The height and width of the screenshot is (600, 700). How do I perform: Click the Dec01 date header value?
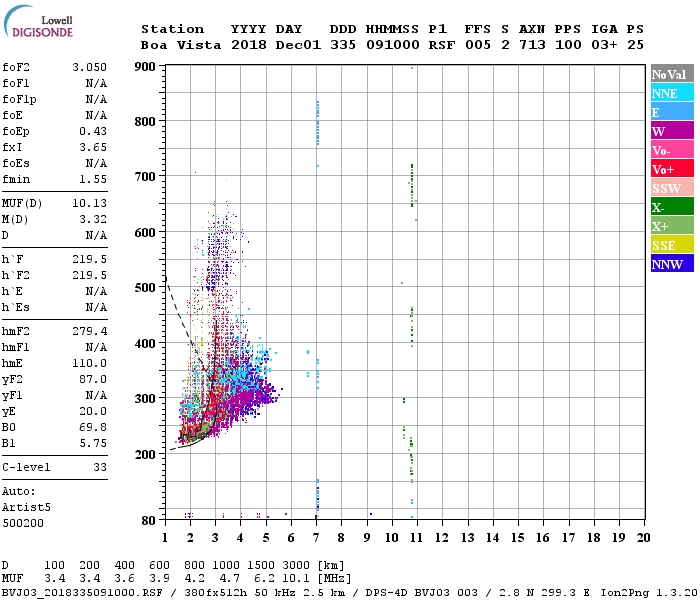coord(298,45)
